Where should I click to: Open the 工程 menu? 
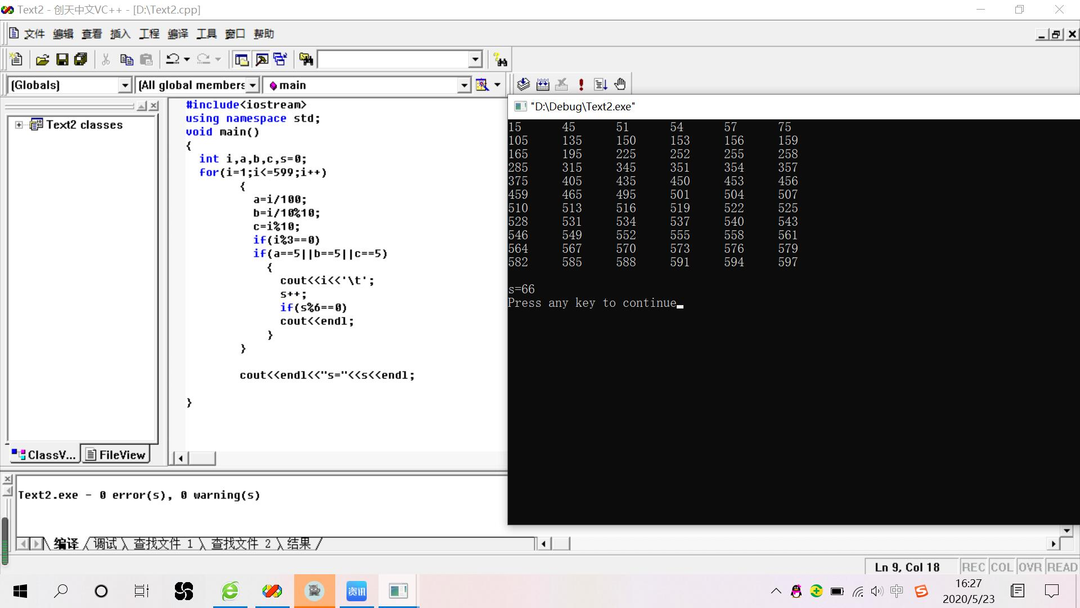click(x=149, y=34)
